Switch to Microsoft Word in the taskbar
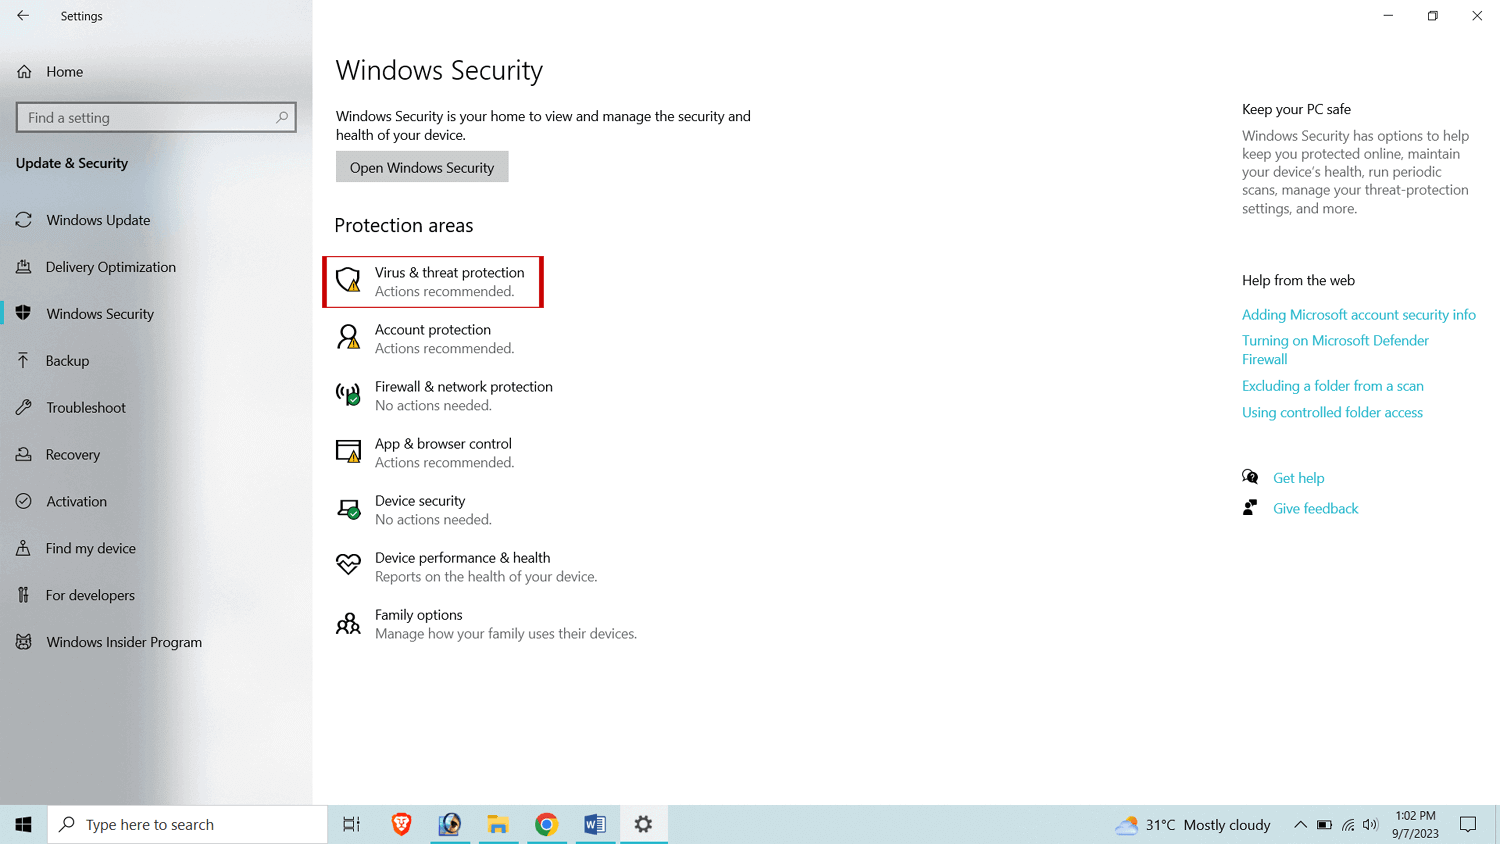Viewport: 1500px width, 844px height. (x=595, y=825)
